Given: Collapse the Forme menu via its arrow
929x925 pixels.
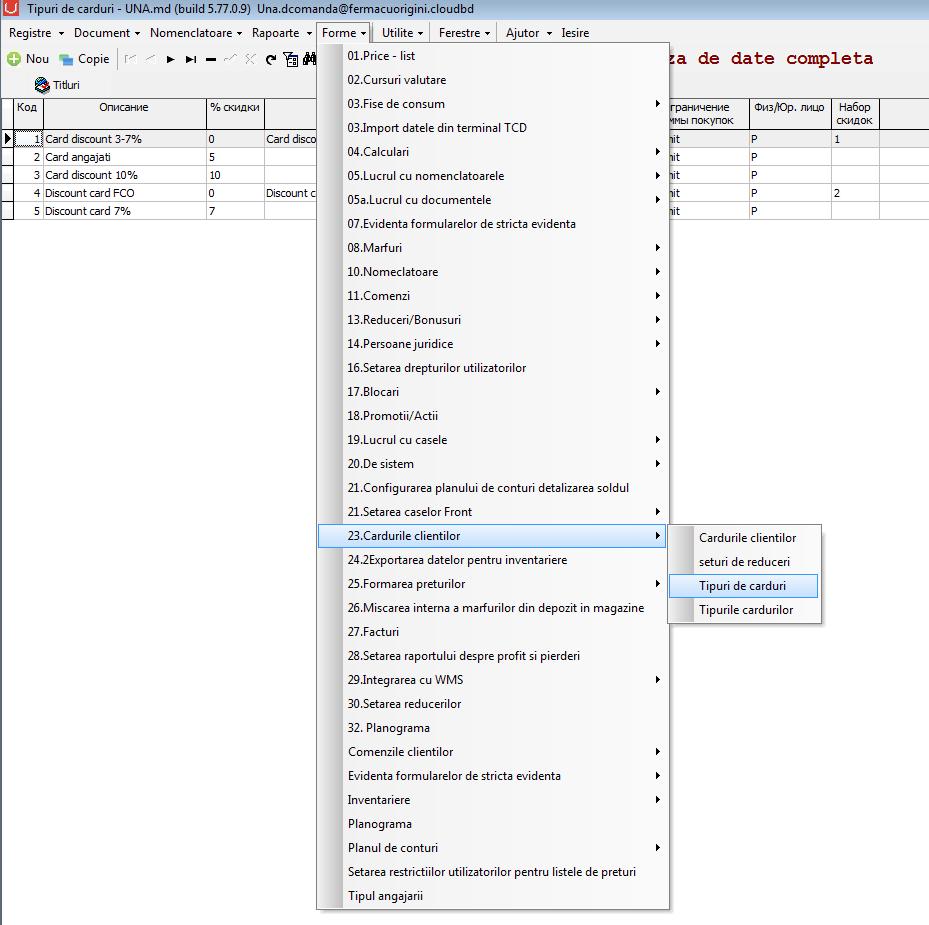Looking at the screenshot, I should pos(364,34).
